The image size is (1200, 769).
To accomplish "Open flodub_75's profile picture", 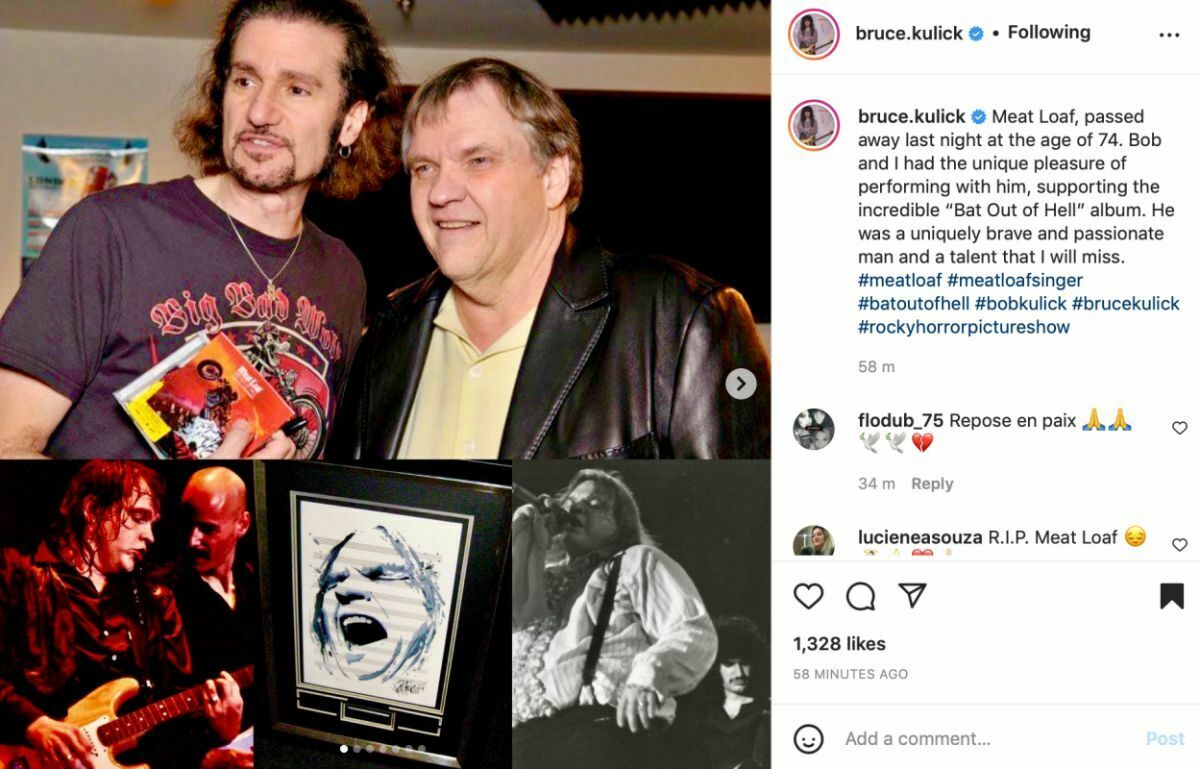I will (x=813, y=429).
